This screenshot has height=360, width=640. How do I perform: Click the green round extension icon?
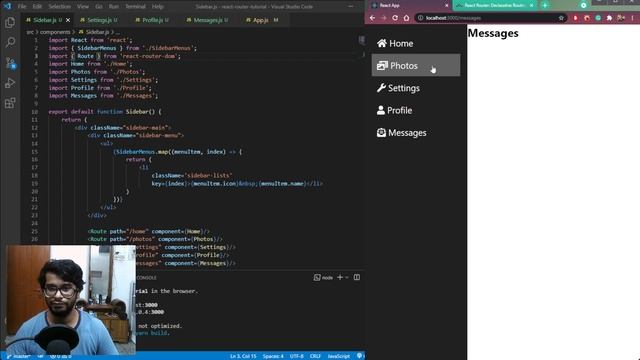[598, 18]
